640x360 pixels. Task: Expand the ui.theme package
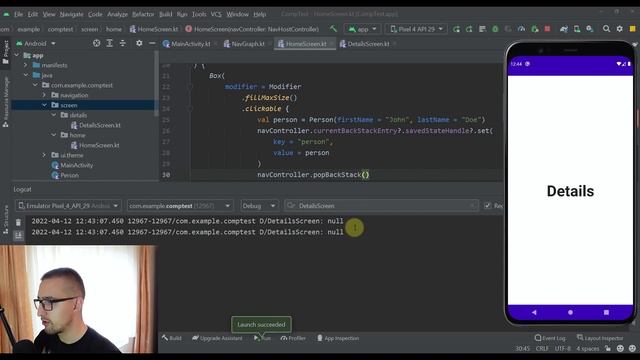[x=44, y=155]
